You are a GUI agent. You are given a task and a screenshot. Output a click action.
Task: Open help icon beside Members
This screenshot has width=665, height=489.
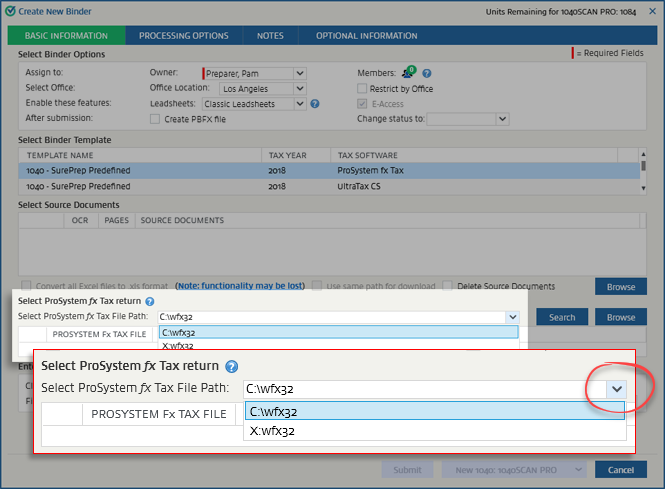point(427,73)
